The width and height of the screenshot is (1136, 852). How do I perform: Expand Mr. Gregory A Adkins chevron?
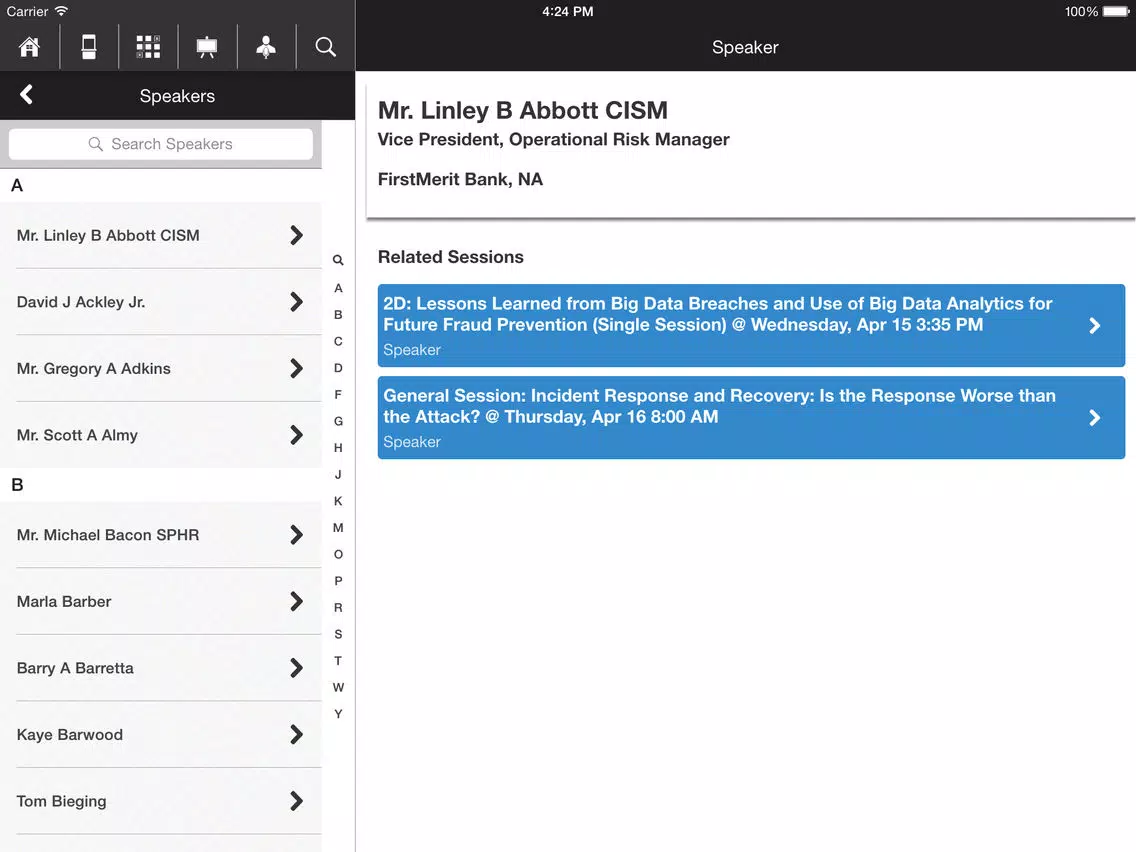296,369
